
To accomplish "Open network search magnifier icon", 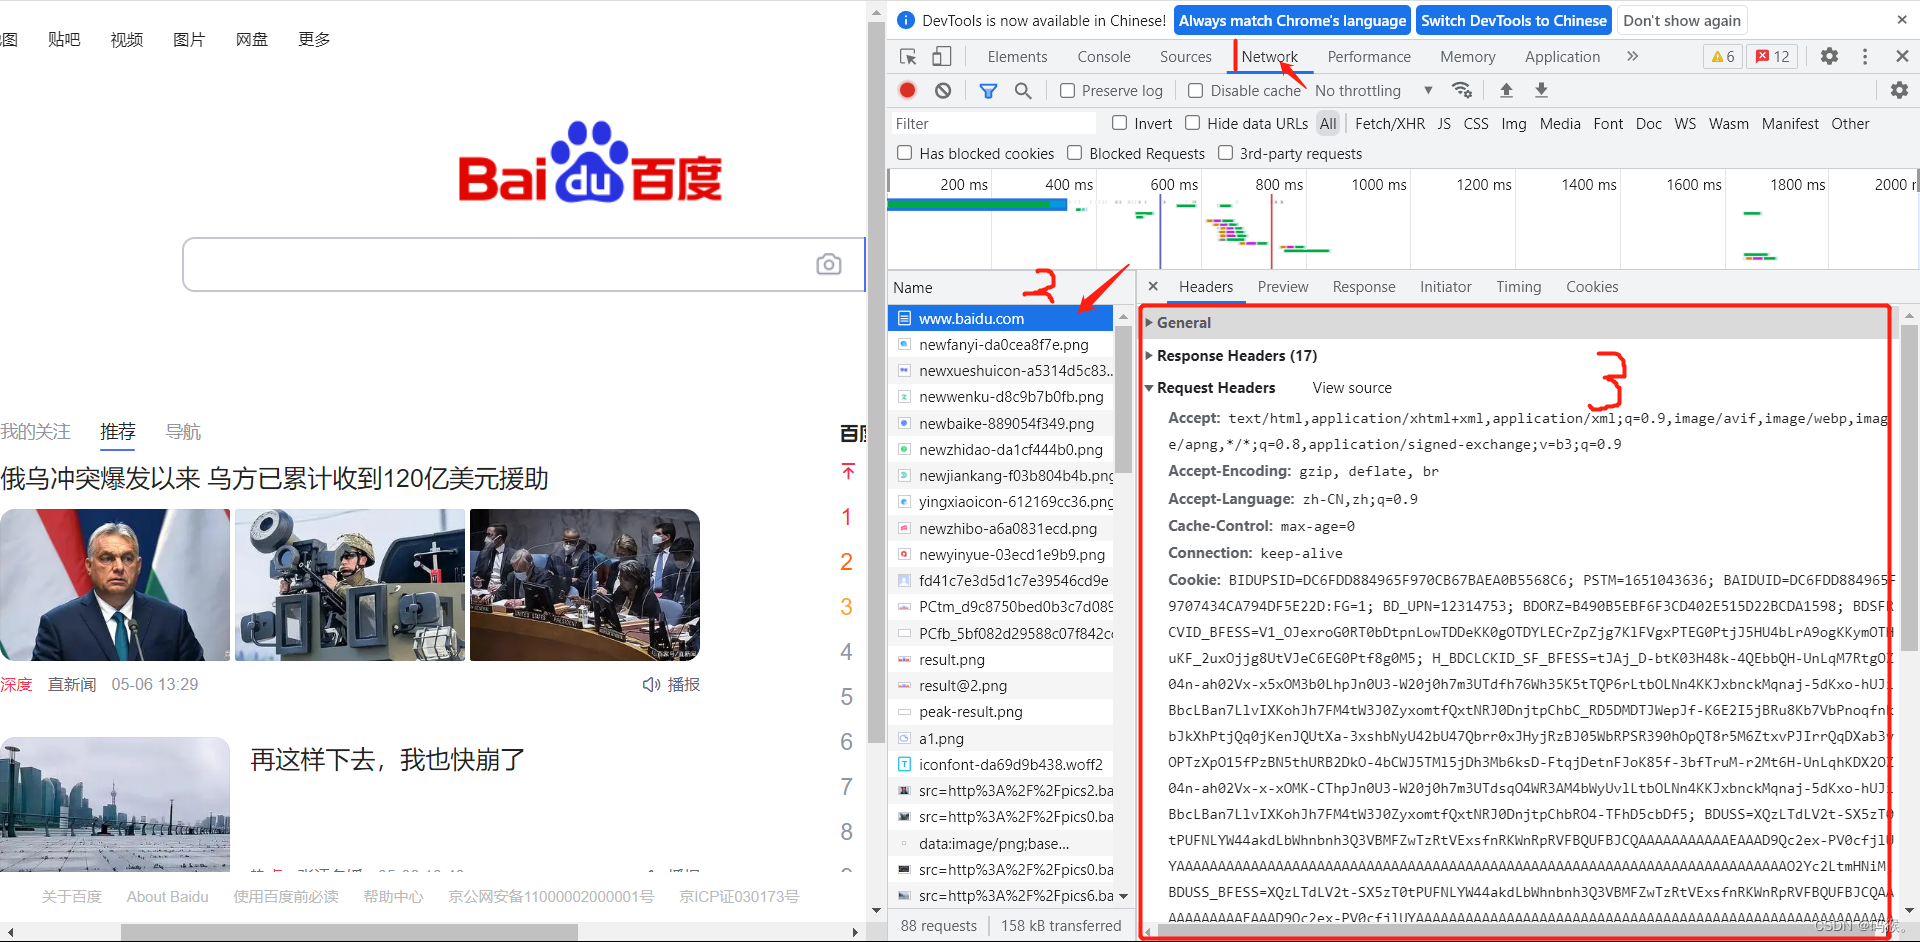I will 1023,91.
